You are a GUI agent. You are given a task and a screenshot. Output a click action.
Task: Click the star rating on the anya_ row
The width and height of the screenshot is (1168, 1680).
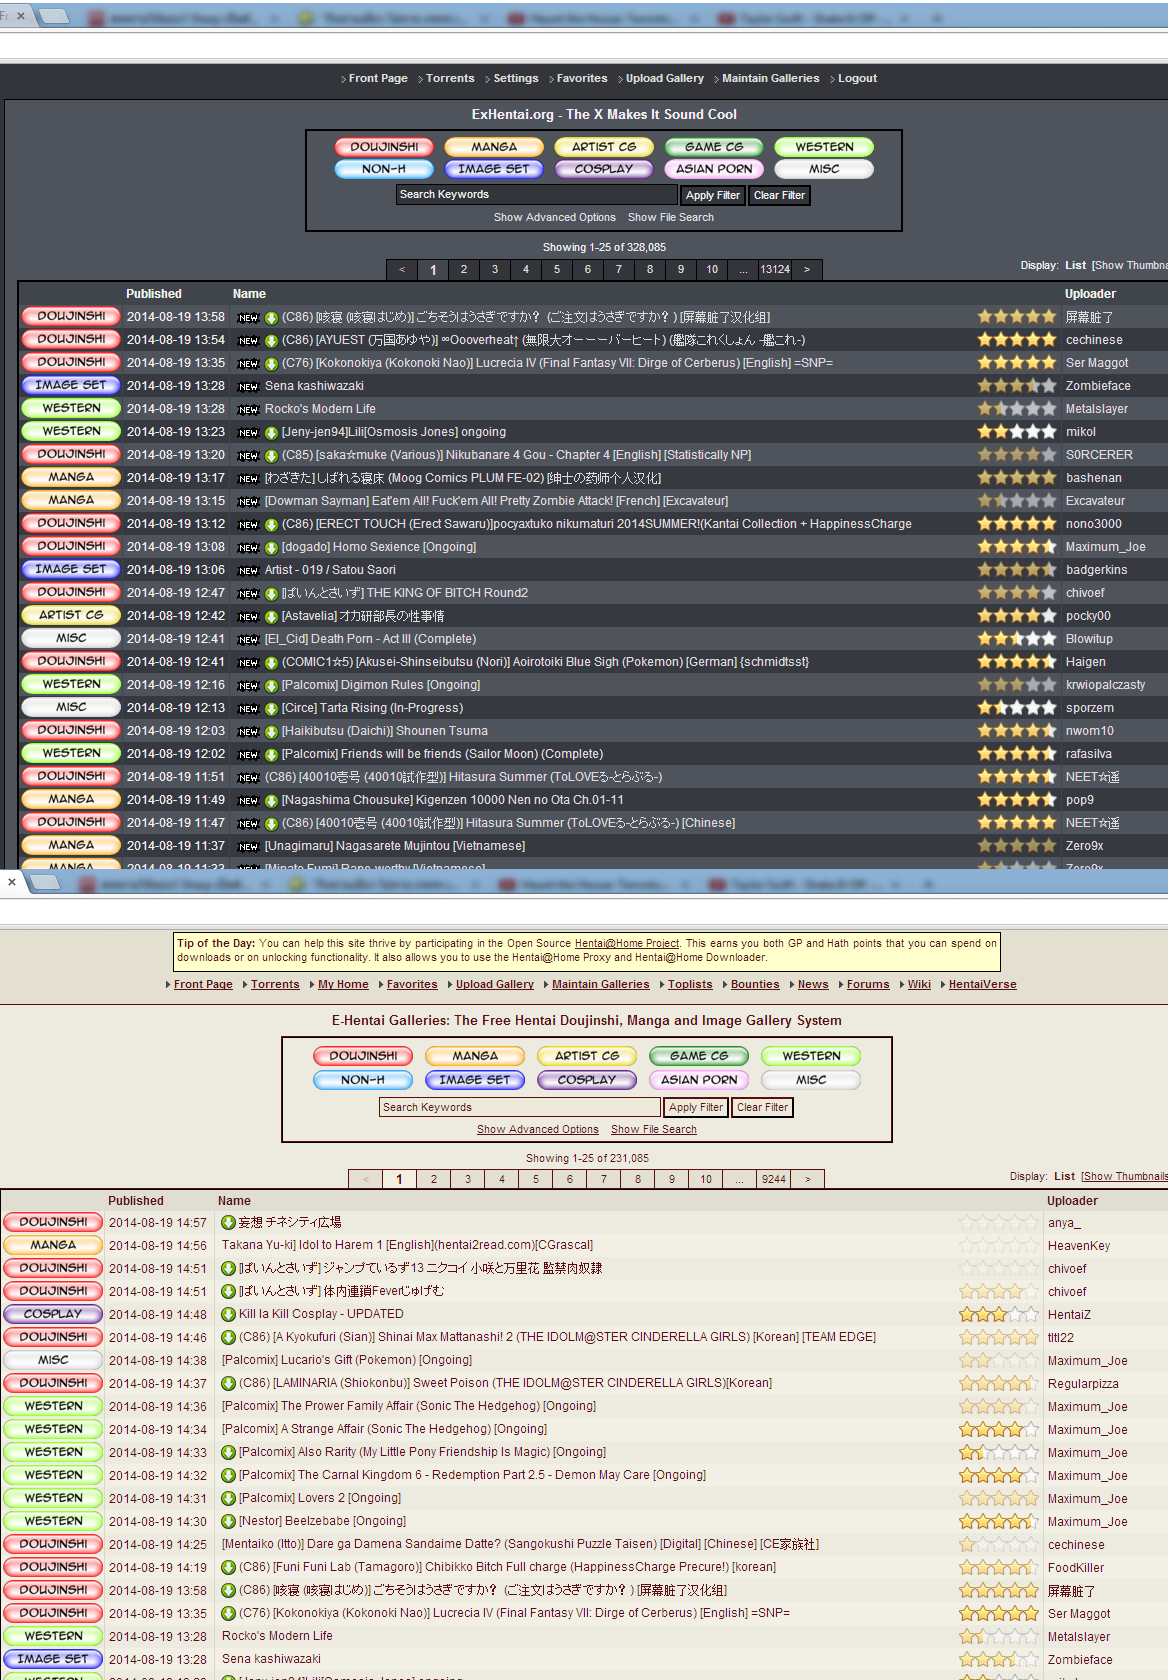tap(999, 1222)
